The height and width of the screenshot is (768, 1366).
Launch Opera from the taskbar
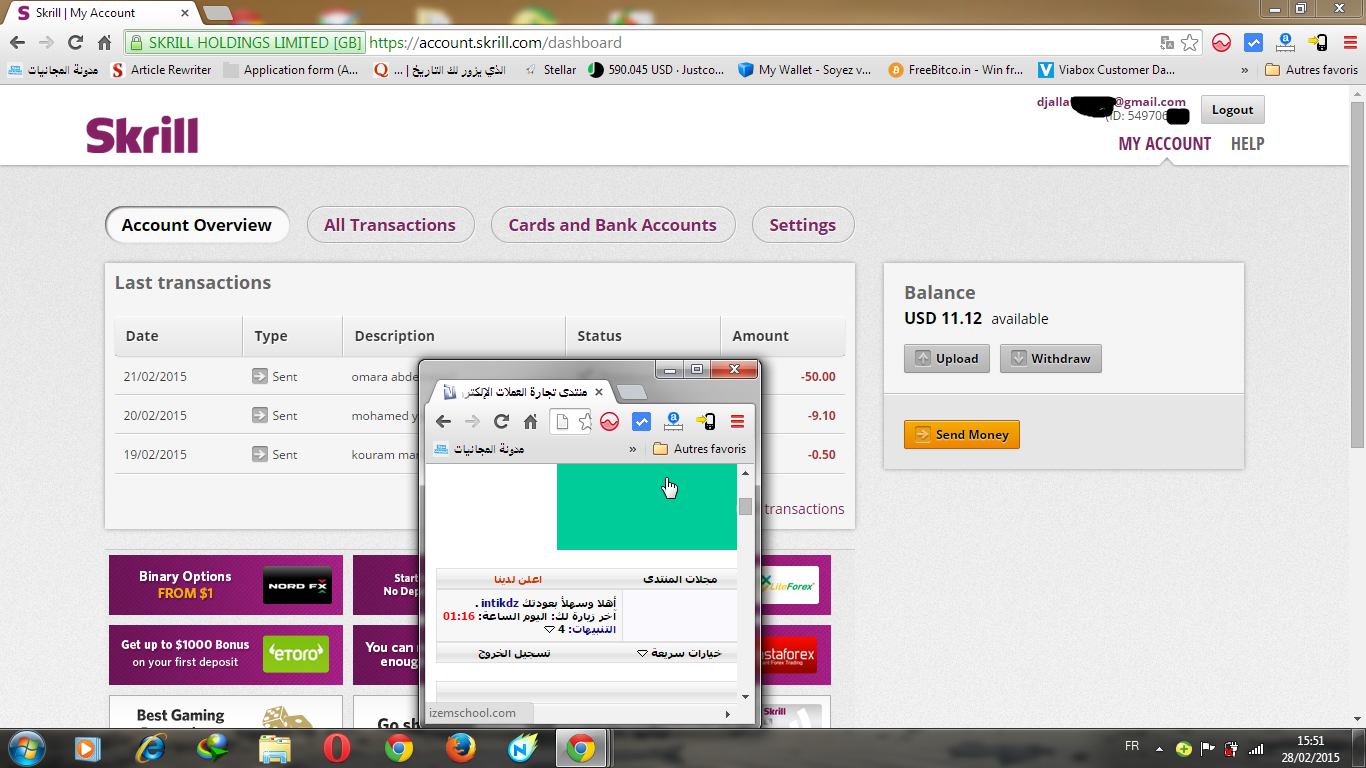pyautogui.click(x=337, y=748)
